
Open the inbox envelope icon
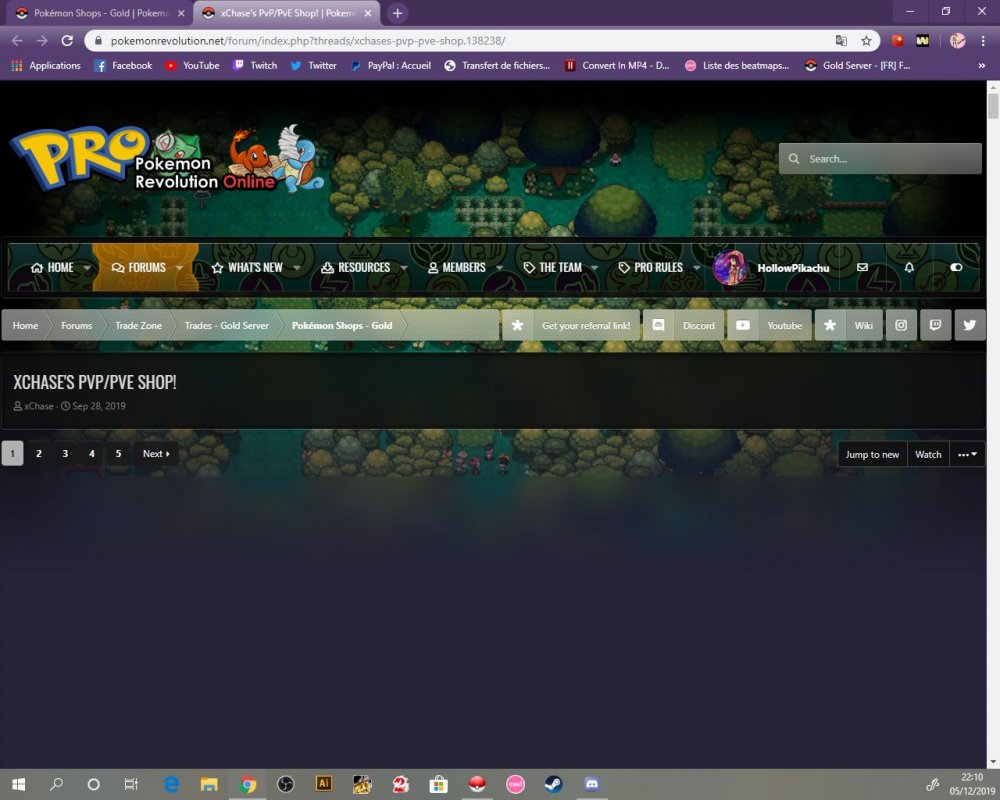[x=862, y=267]
